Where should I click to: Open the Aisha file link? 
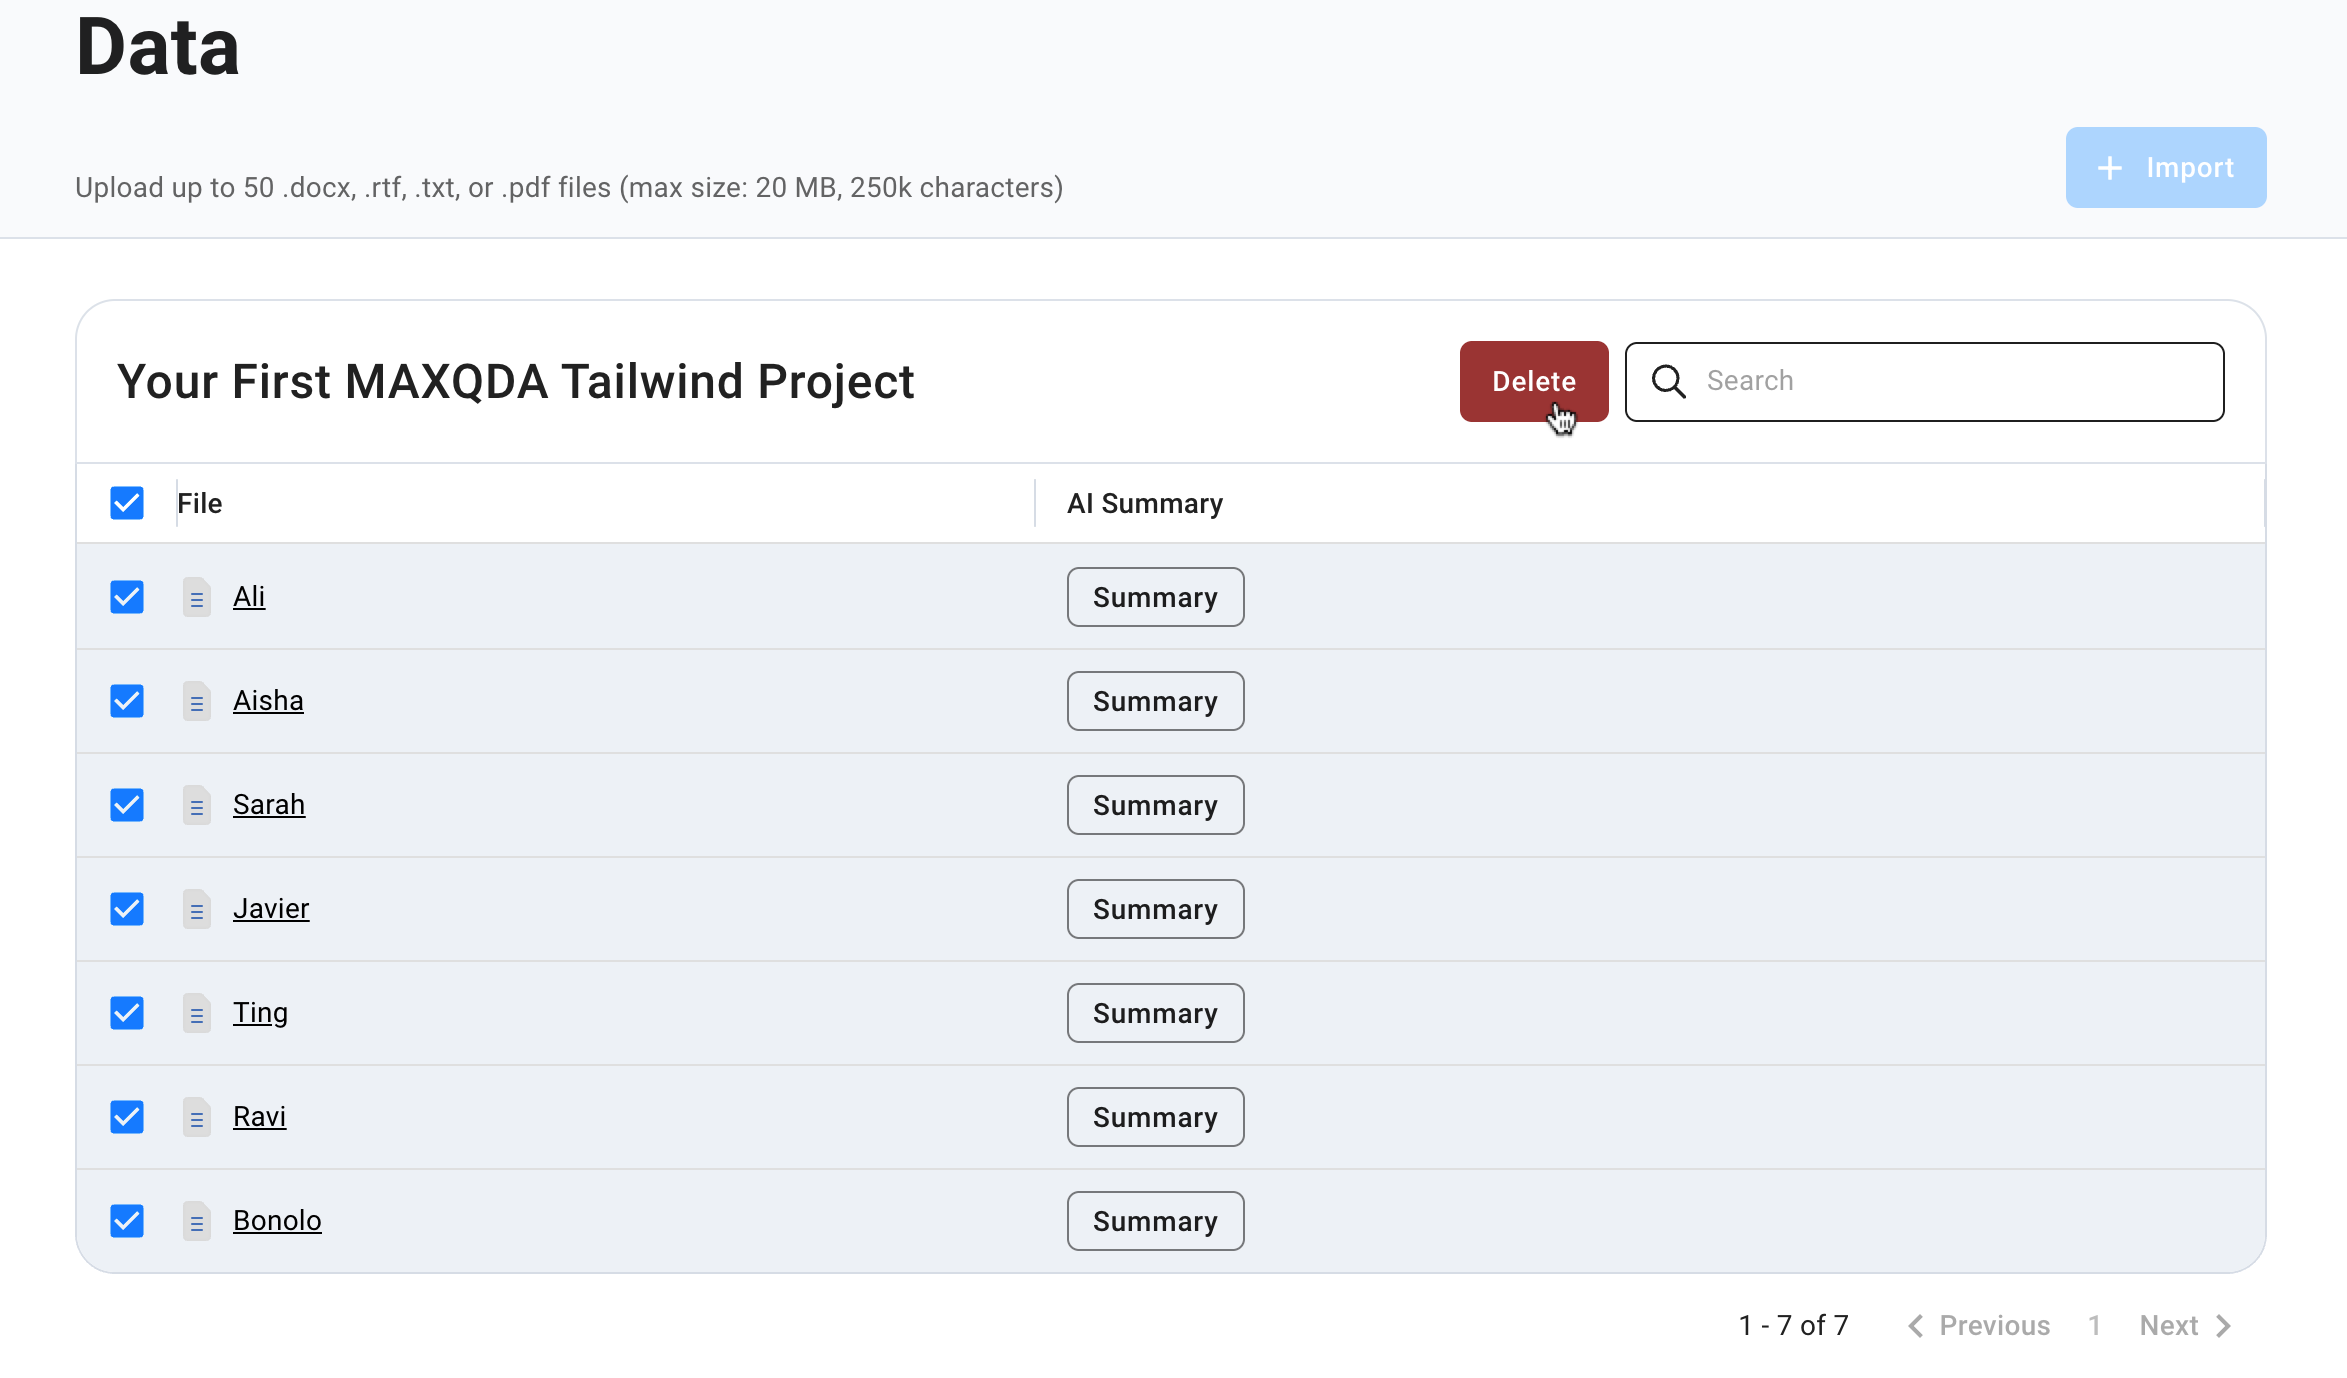[x=268, y=701]
